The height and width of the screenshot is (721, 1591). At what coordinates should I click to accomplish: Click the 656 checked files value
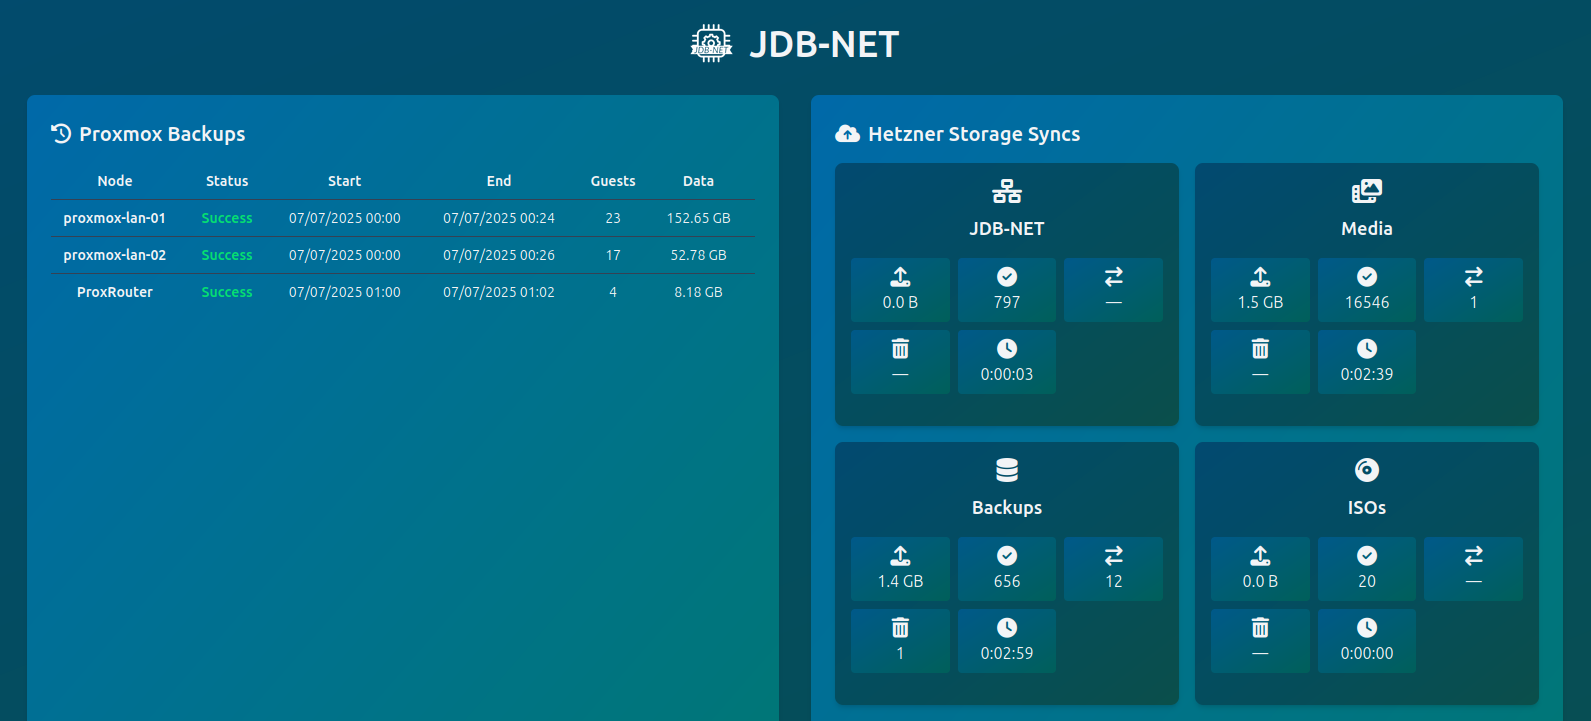[x=1007, y=581]
